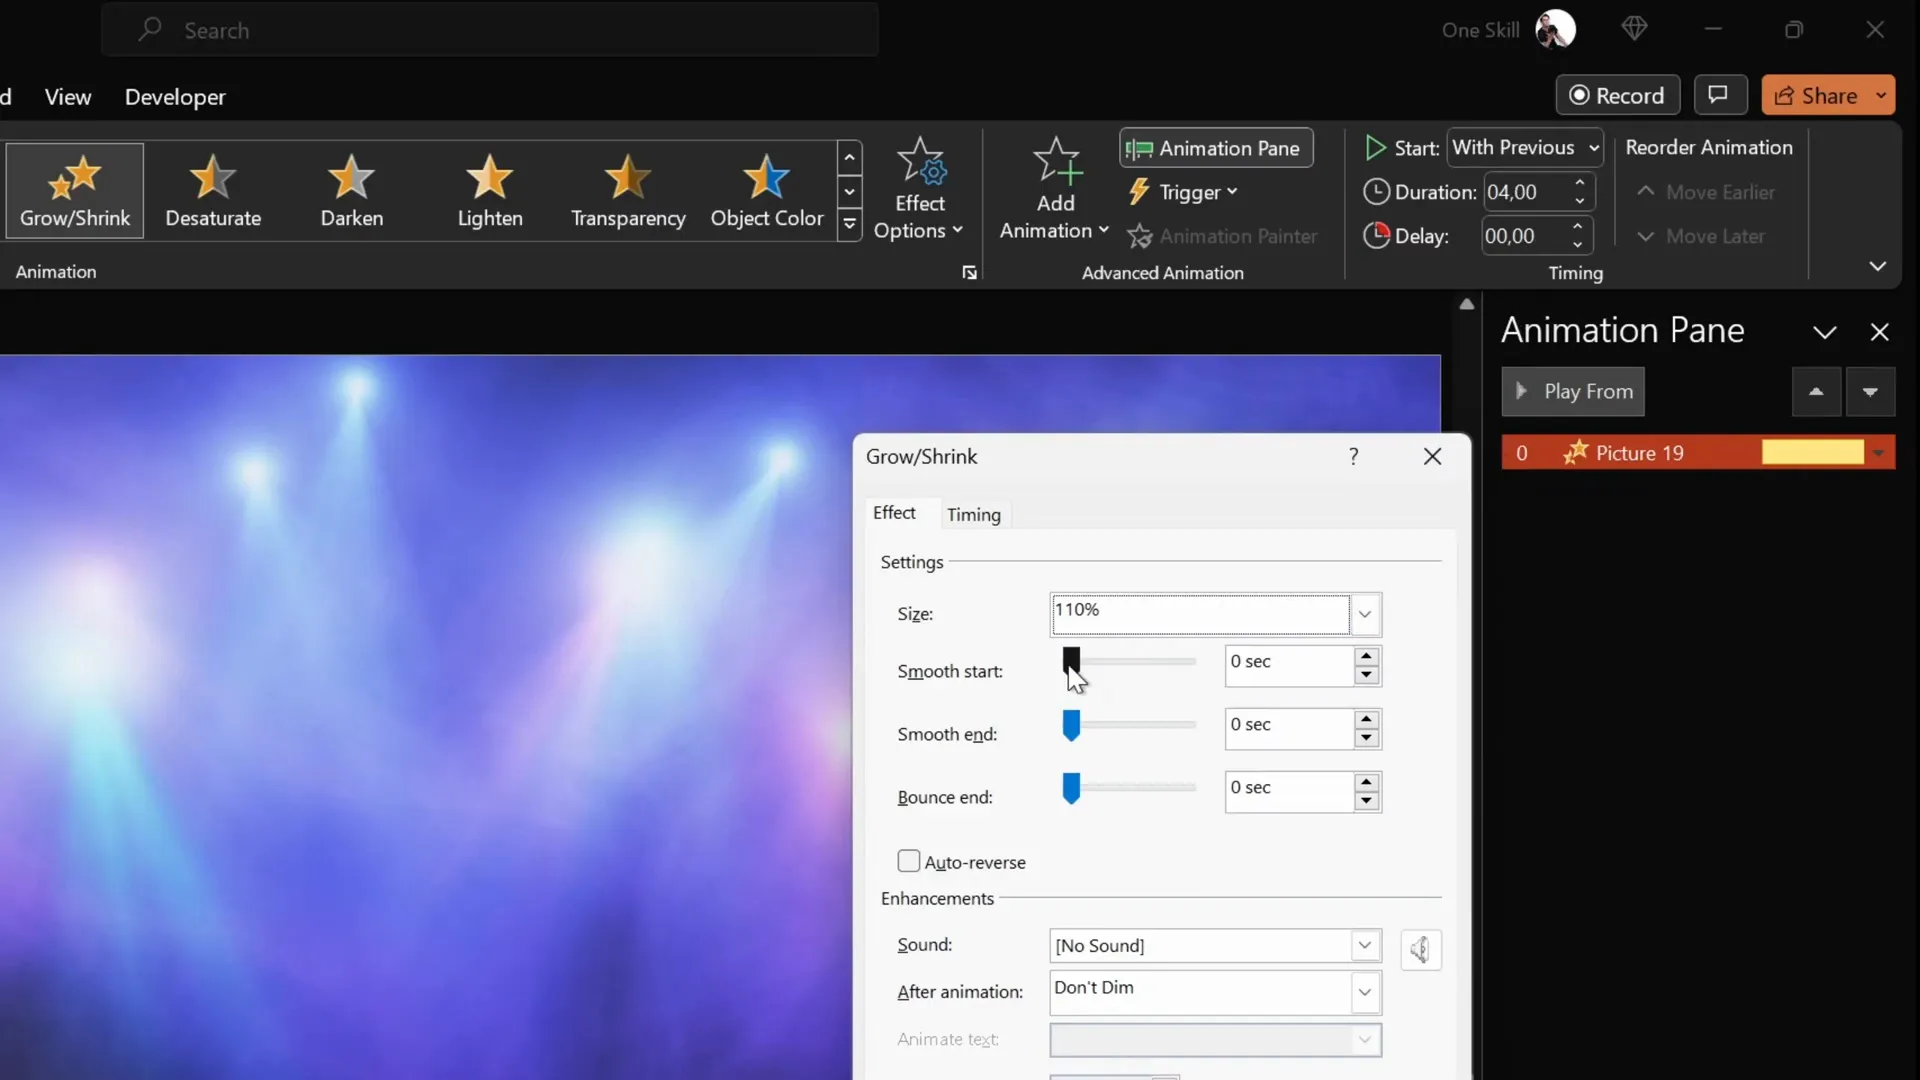1920x1080 pixels.
Task: Click Play From in Animation Pane
Action: tap(1573, 391)
